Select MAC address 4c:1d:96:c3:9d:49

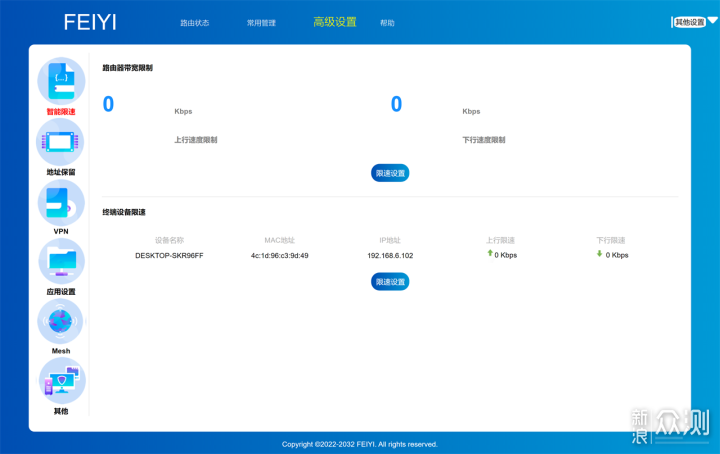tap(280, 256)
